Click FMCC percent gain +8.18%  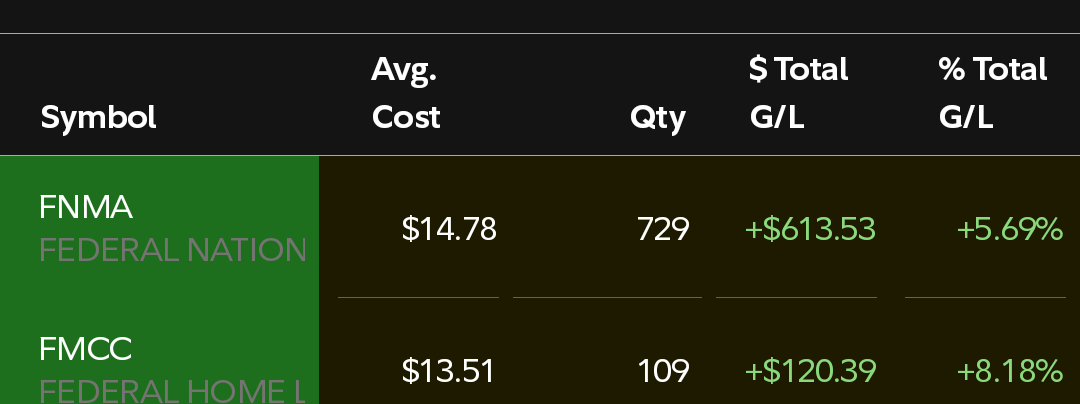click(1010, 372)
